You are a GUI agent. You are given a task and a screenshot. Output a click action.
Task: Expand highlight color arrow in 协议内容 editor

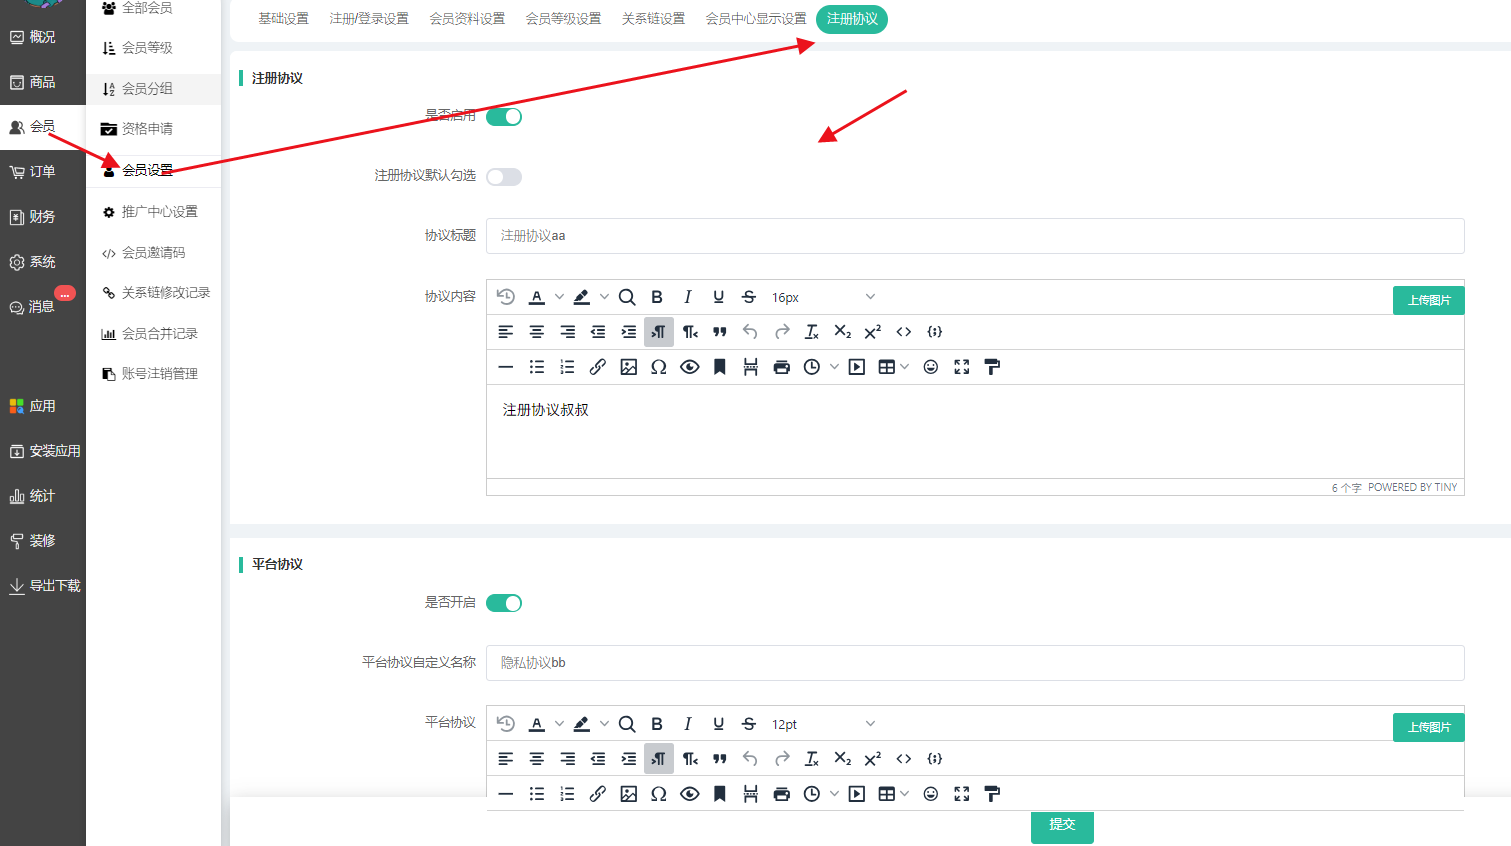pos(604,297)
